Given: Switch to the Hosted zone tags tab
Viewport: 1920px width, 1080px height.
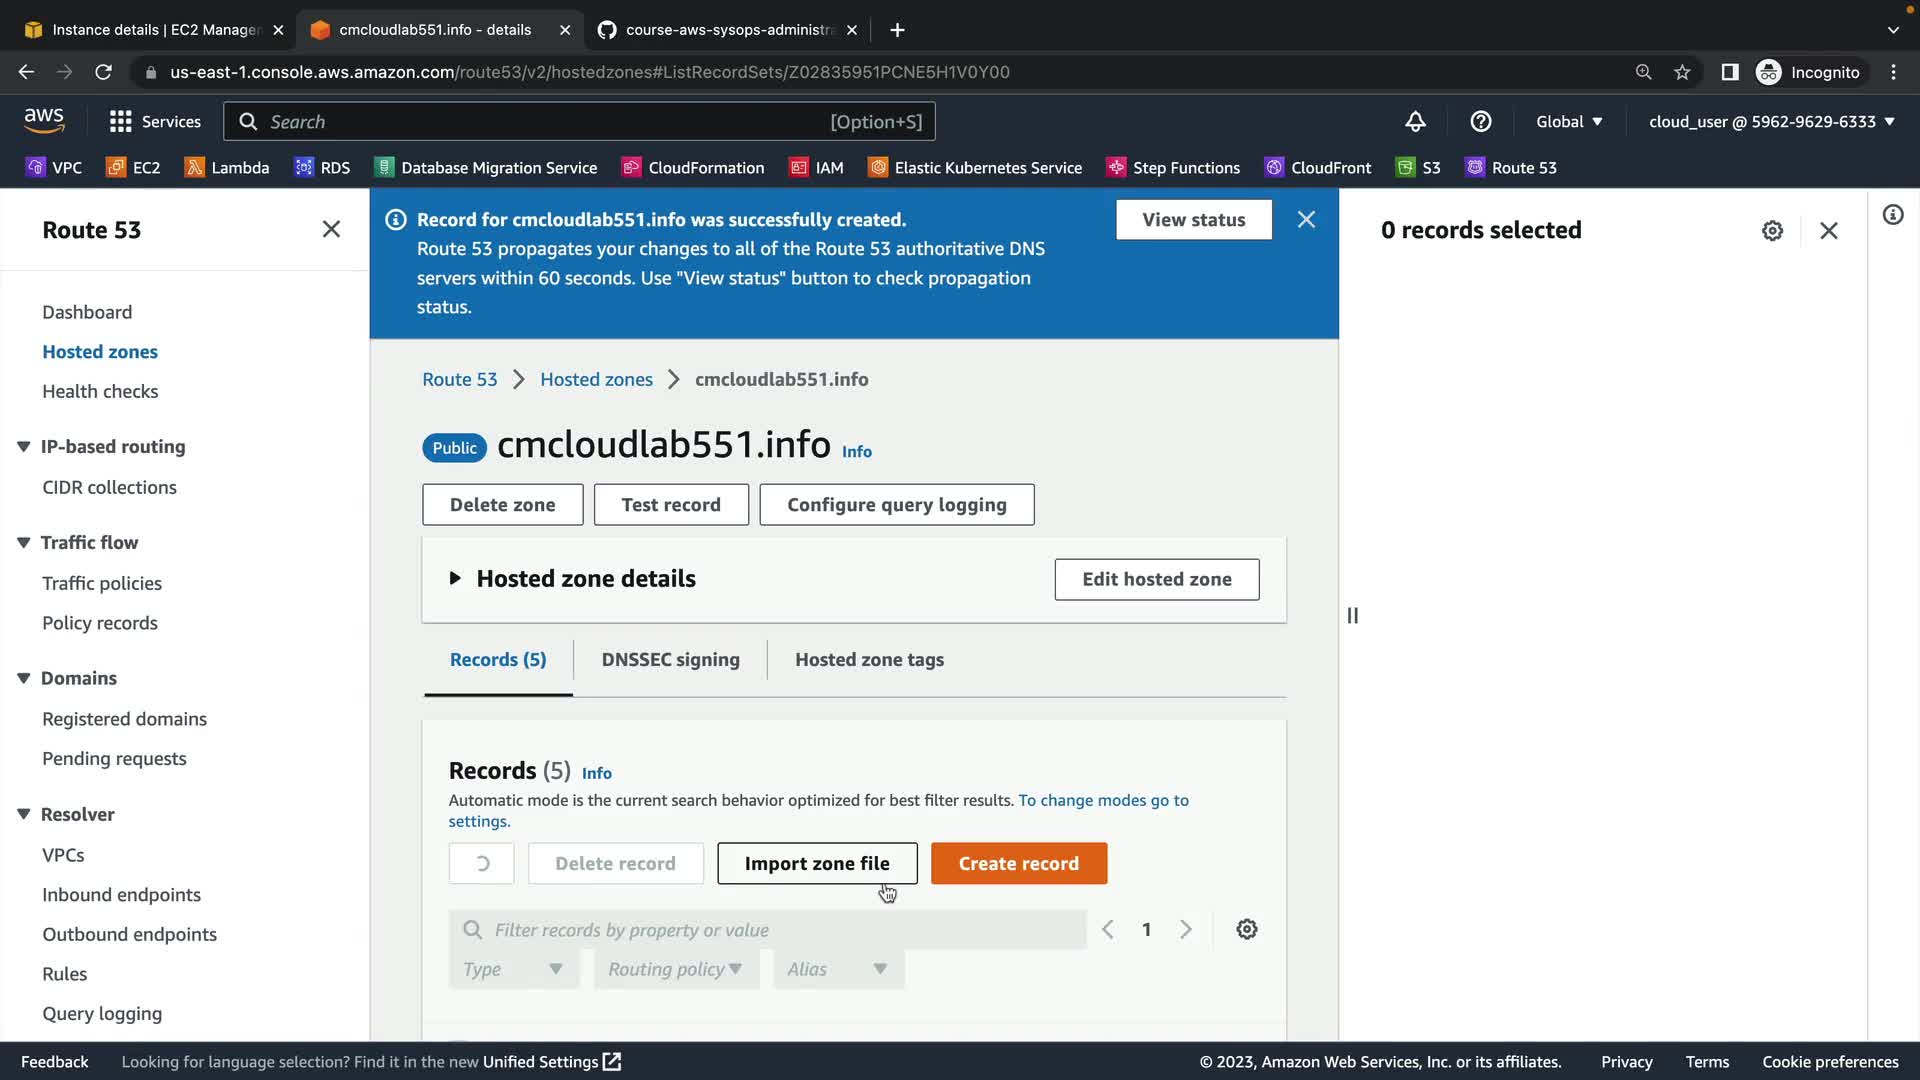Looking at the screenshot, I should click(869, 659).
